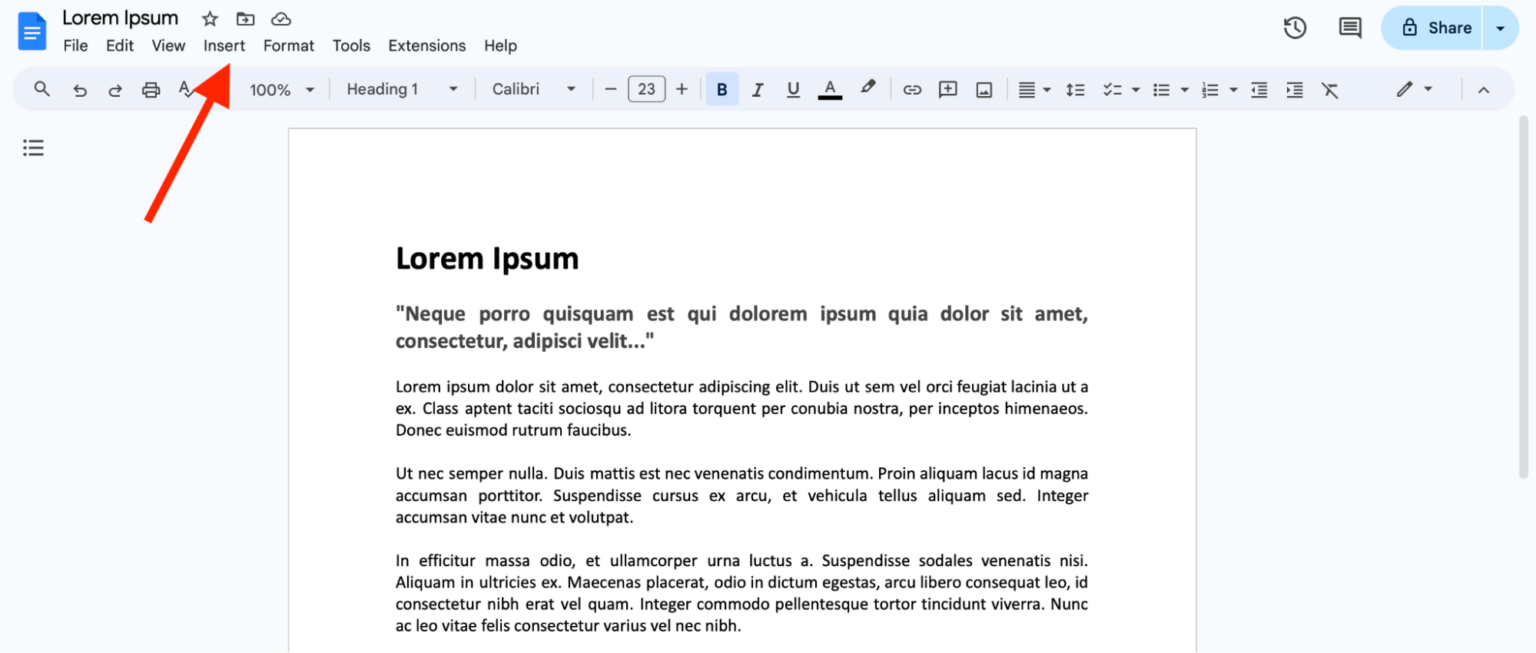1536x653 pixels.
Task: Toggle italic formatting
Action: [757, 89]
